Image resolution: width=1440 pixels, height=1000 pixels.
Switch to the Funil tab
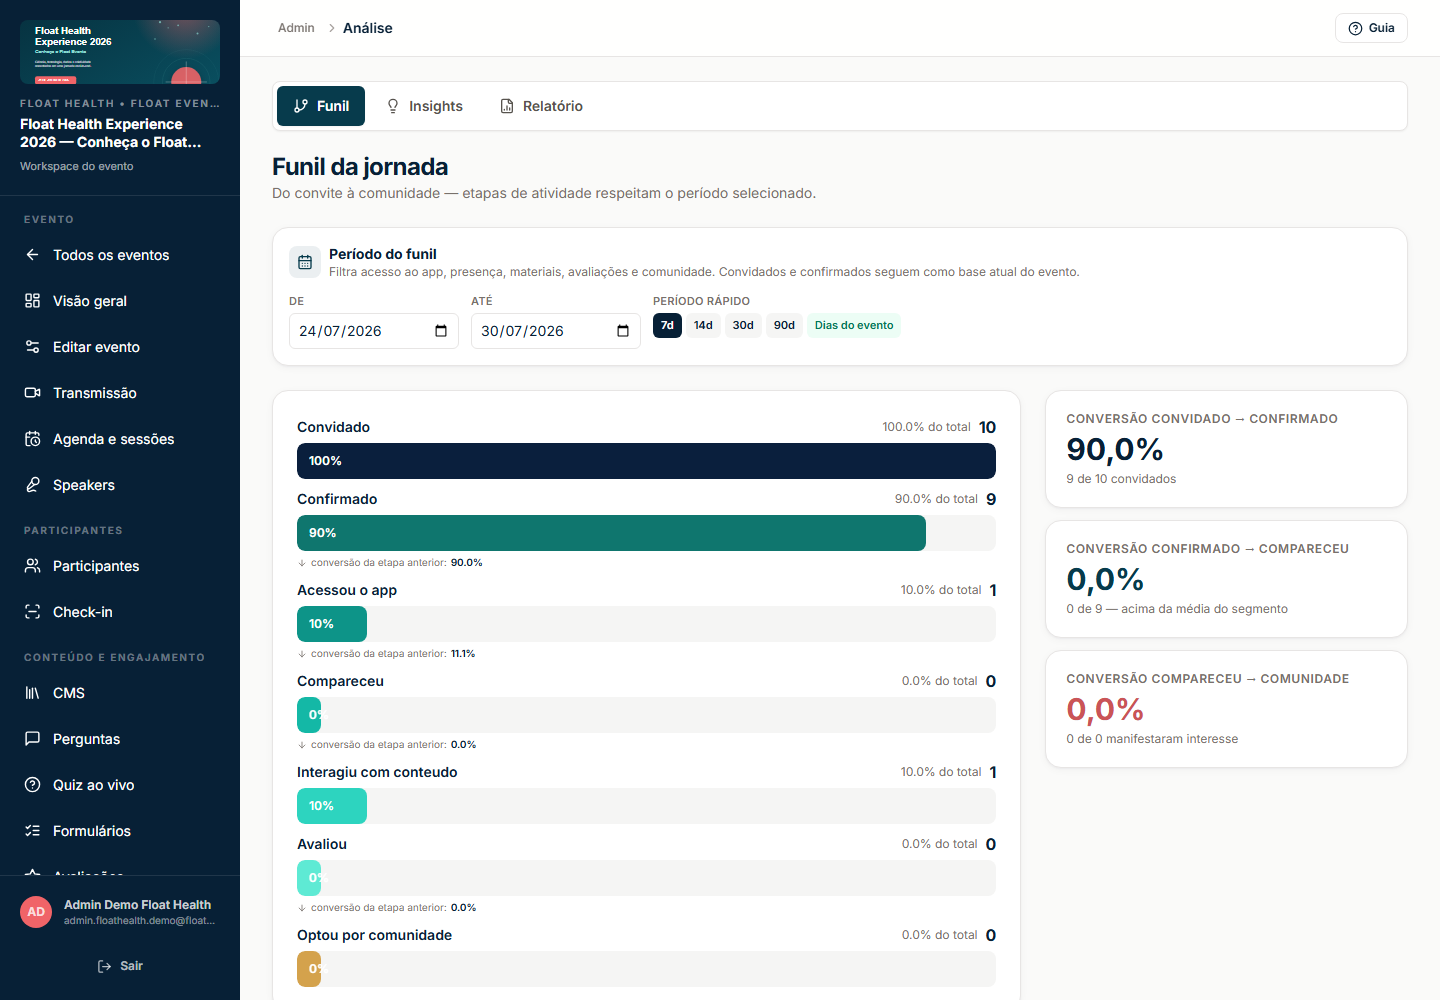pos(321,106)
